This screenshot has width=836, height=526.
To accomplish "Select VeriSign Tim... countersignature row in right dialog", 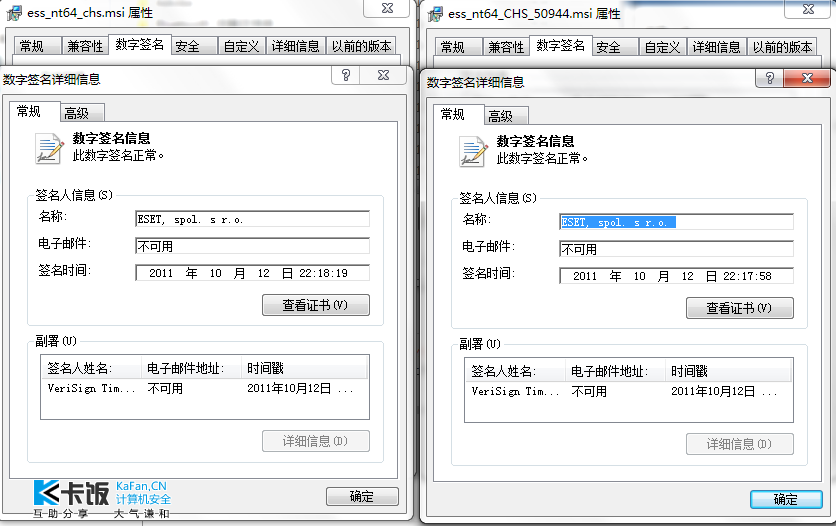I will (629, 392).
